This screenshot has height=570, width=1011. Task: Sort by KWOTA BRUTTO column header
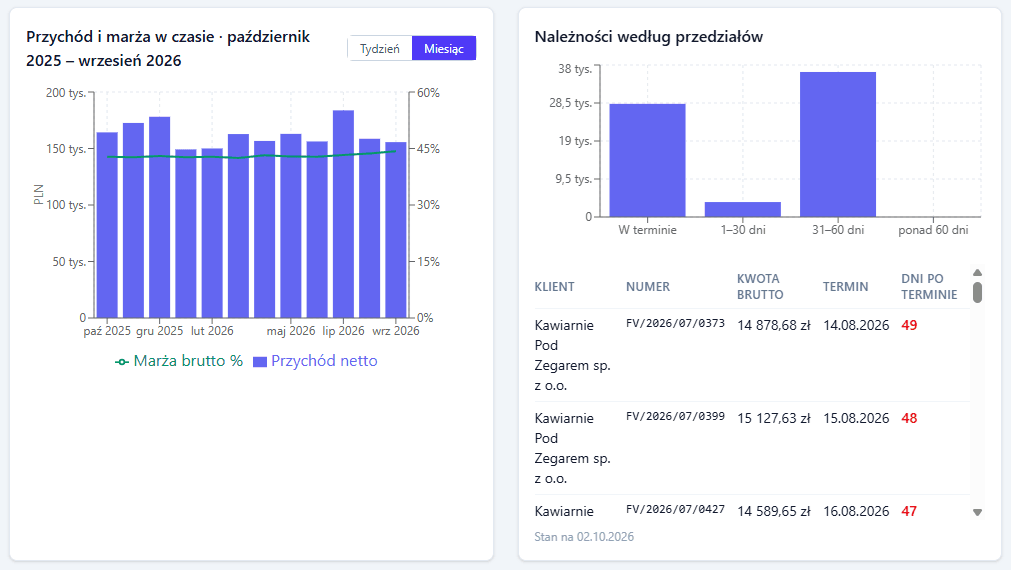click(x=760, y=287)
